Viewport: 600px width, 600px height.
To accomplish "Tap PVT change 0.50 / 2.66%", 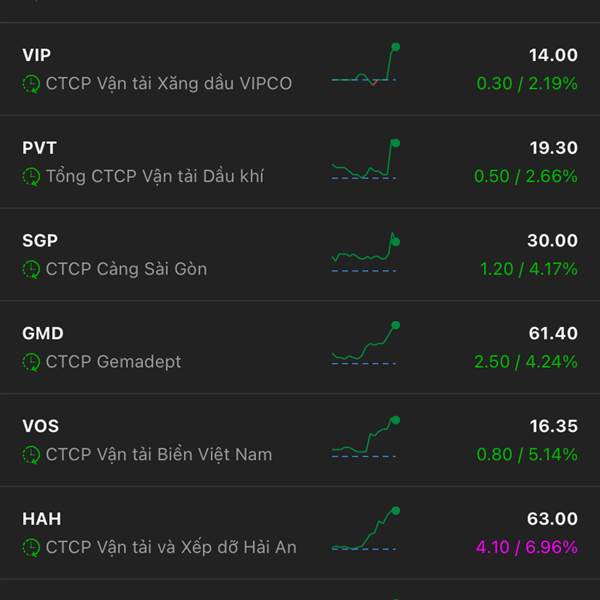I will coord(526,176).
